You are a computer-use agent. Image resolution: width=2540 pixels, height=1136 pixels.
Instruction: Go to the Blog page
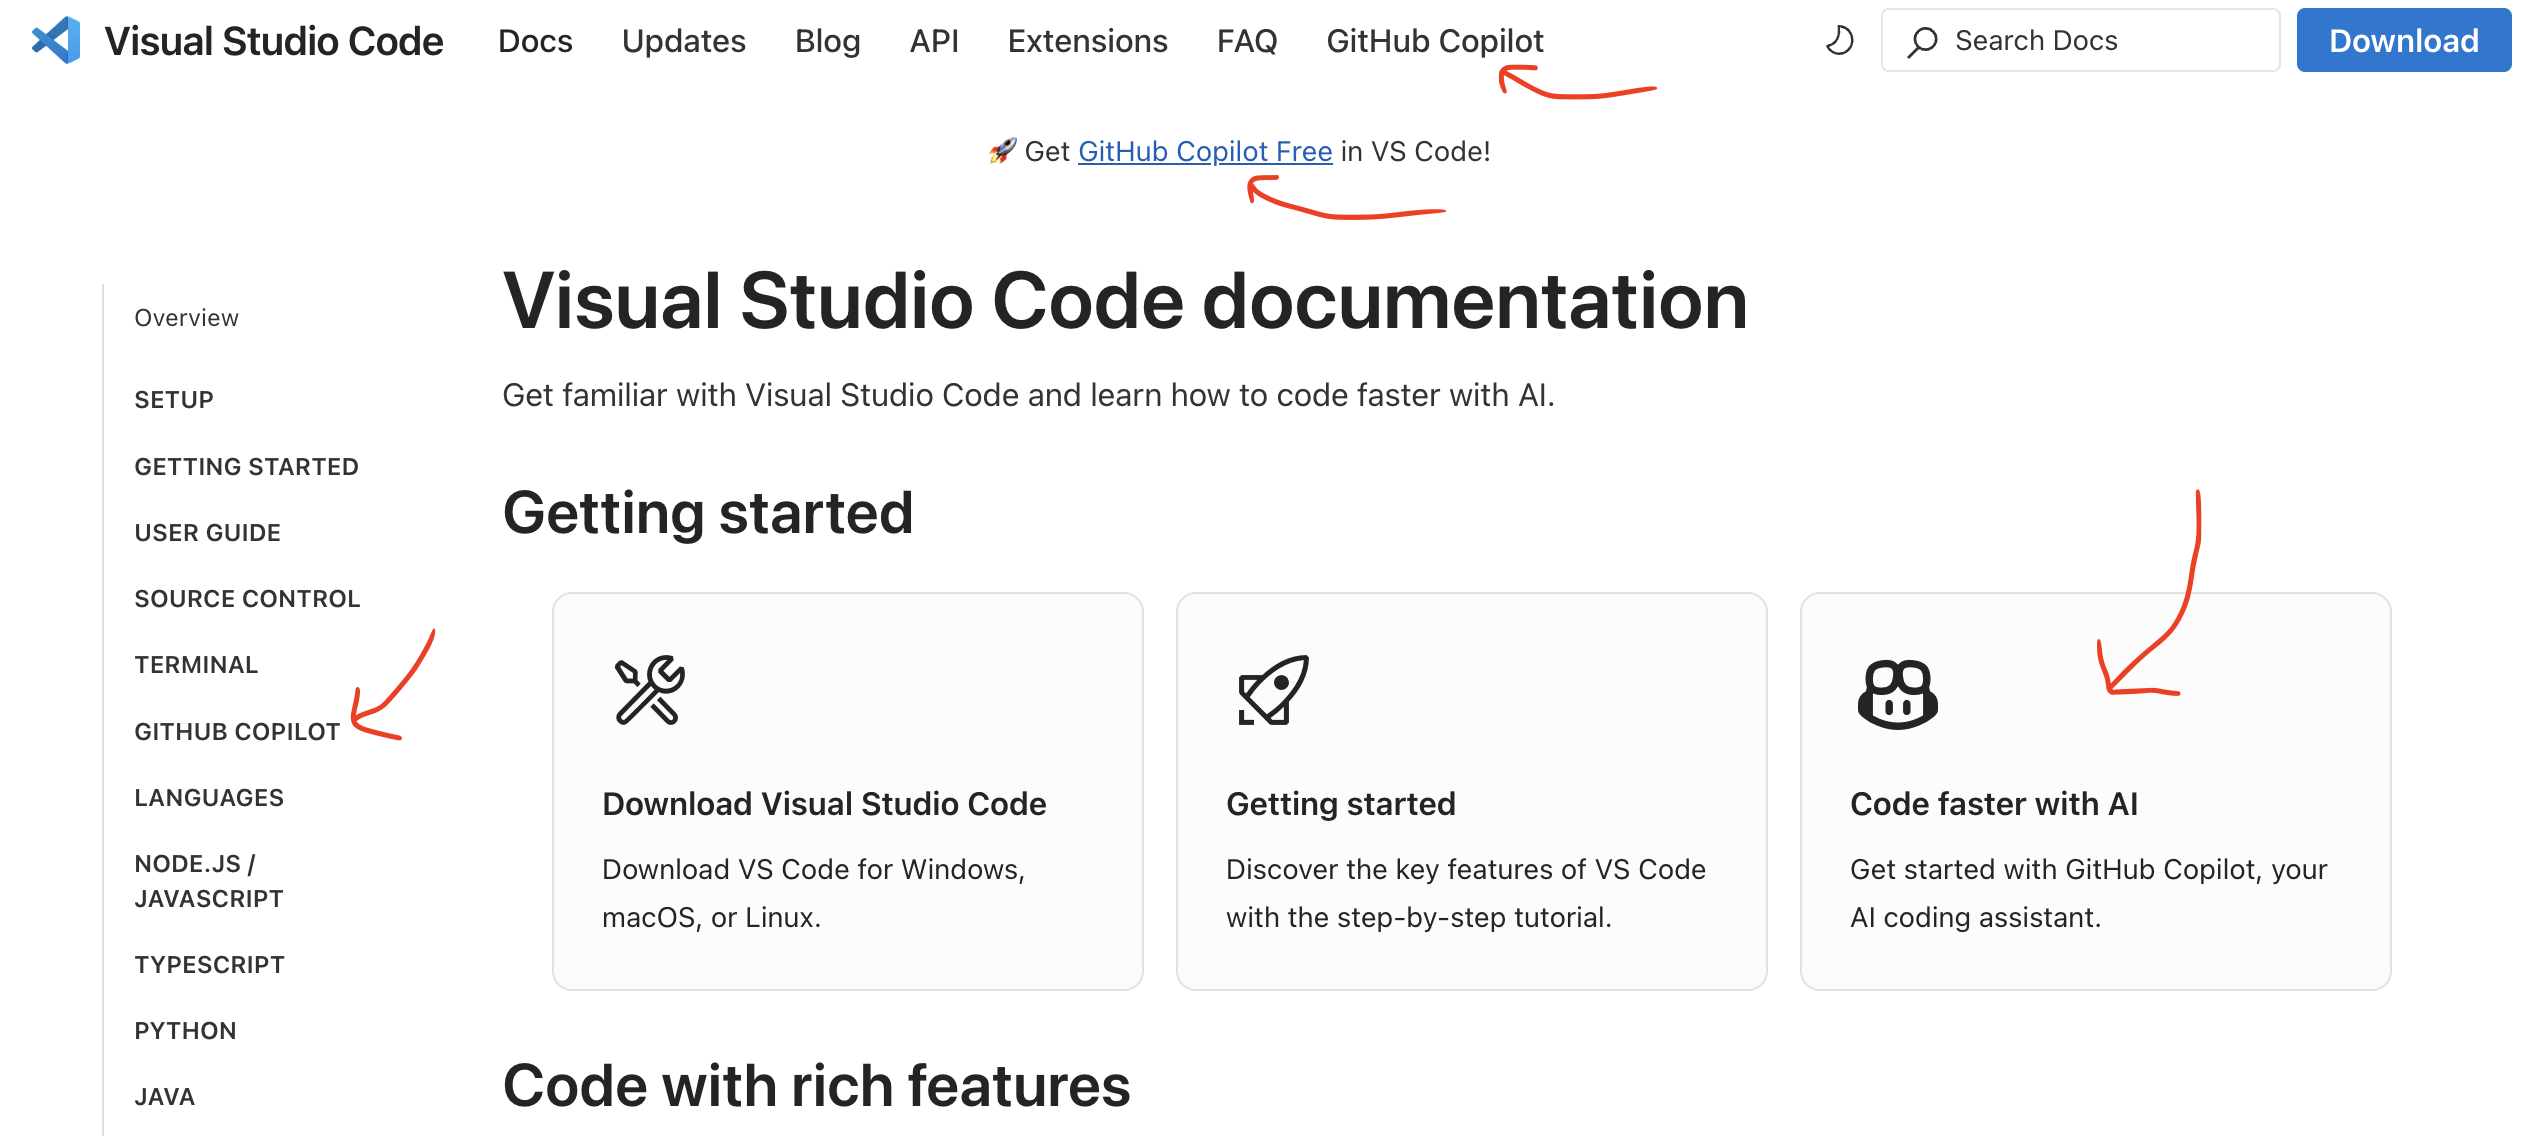[827, 41]
